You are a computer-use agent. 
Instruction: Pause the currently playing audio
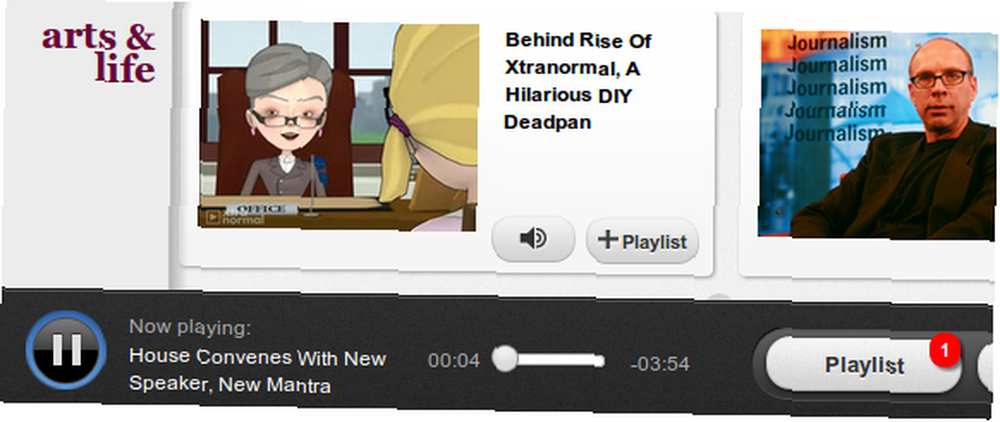pyautogui.click(x=66, y=349)
